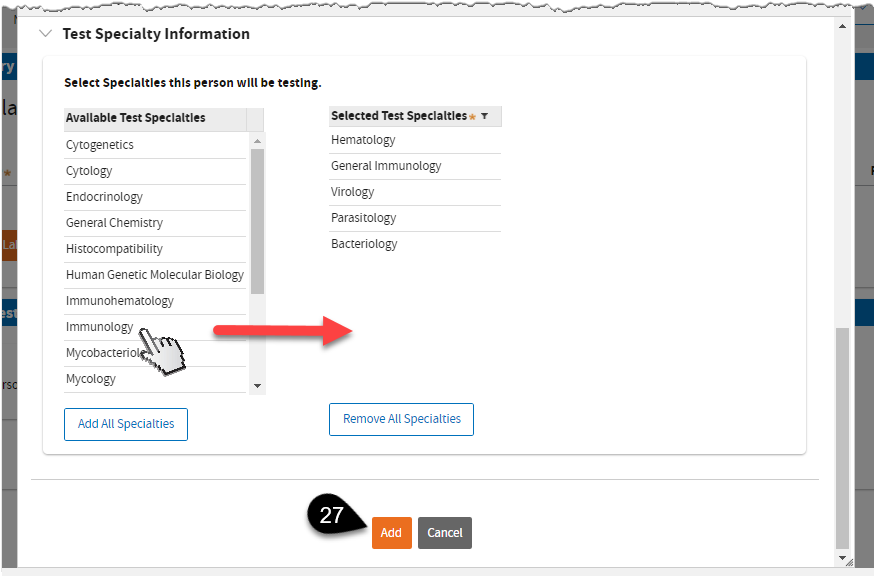This screenshot has width=876, height=576.
Task: Click Remove All Specialties
Action: [x=401, y=419]
